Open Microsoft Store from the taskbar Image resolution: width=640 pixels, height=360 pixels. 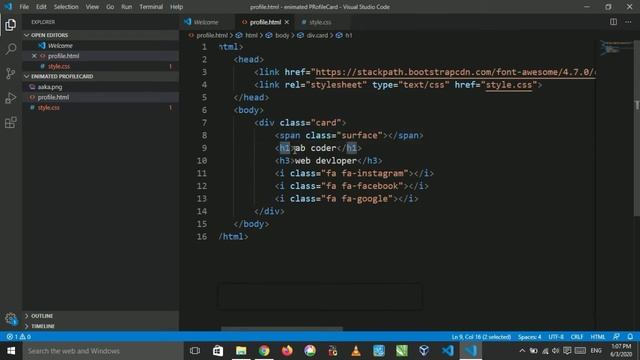pyautogui.click(x=218, y=351)
